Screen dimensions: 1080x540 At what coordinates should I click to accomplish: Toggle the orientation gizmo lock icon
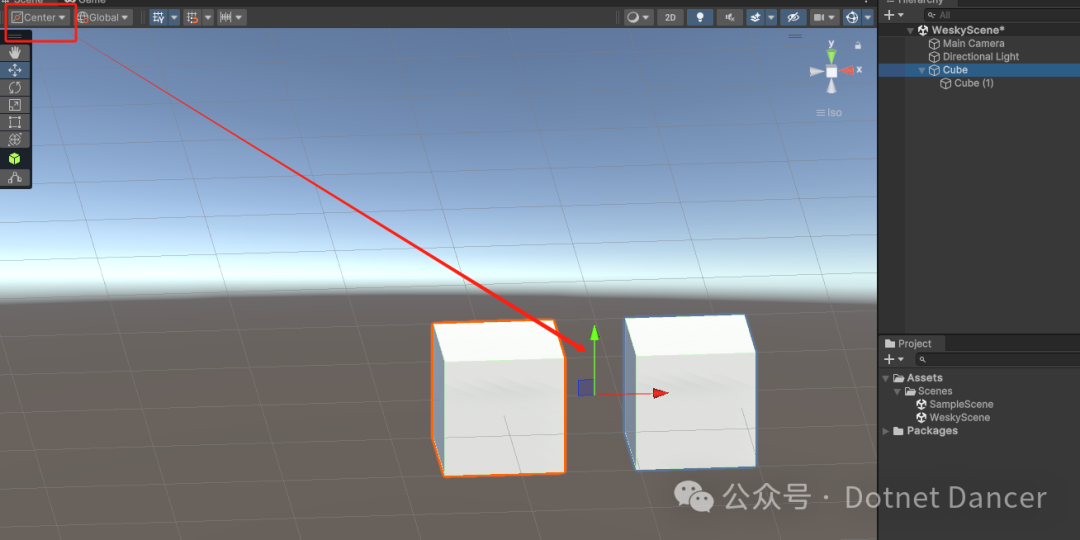tap(858, 45)
